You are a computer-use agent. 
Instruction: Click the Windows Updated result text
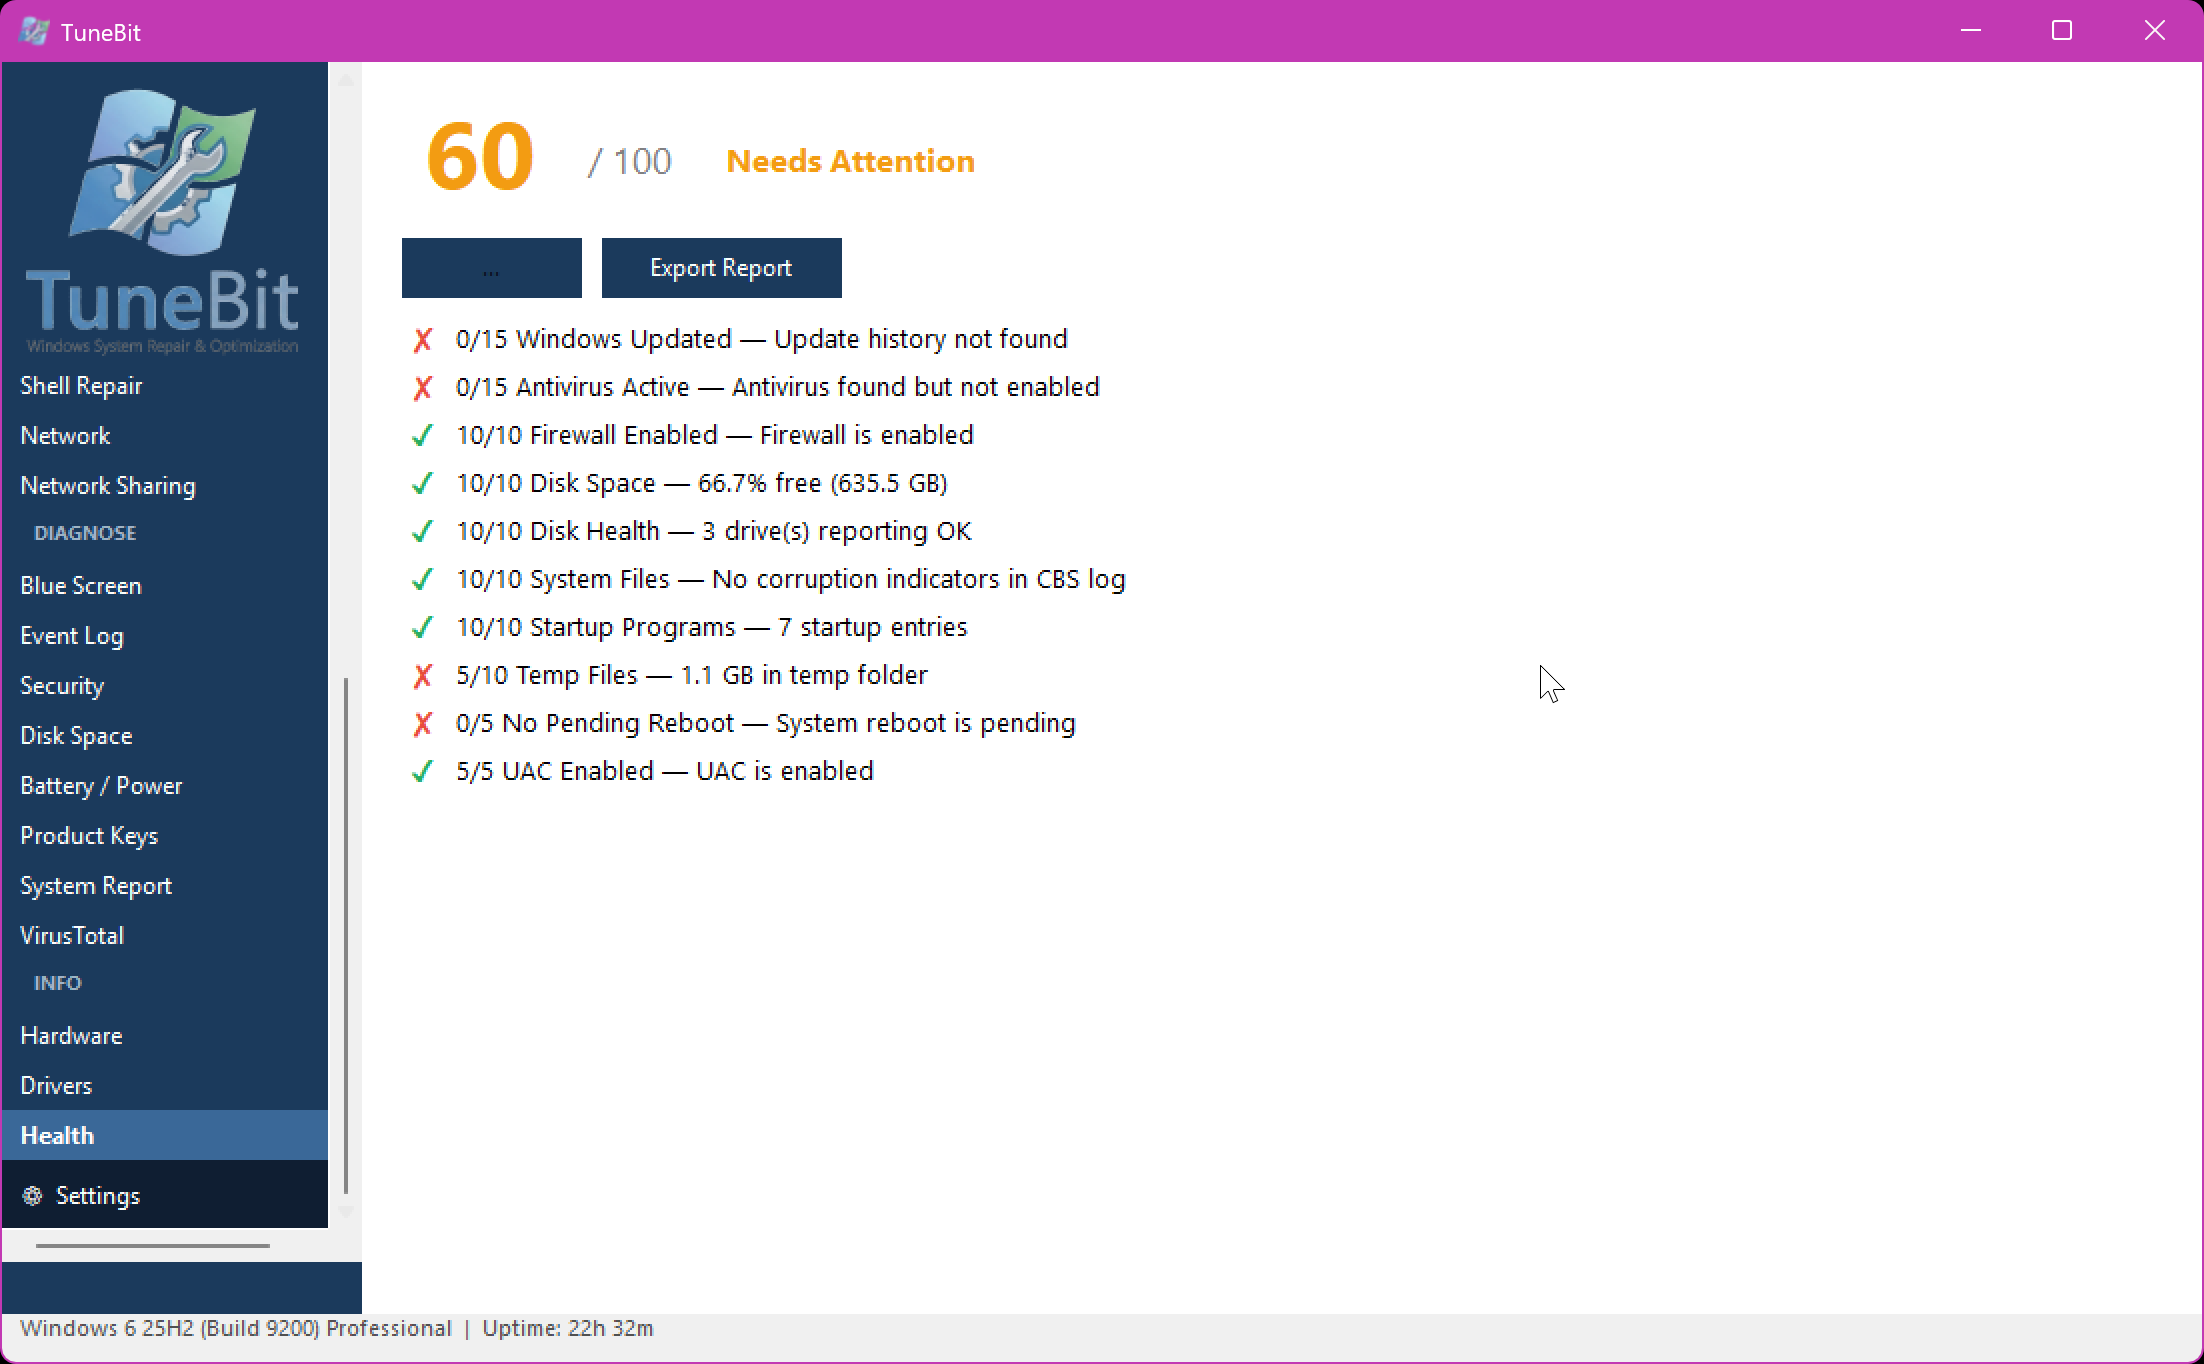761,339
